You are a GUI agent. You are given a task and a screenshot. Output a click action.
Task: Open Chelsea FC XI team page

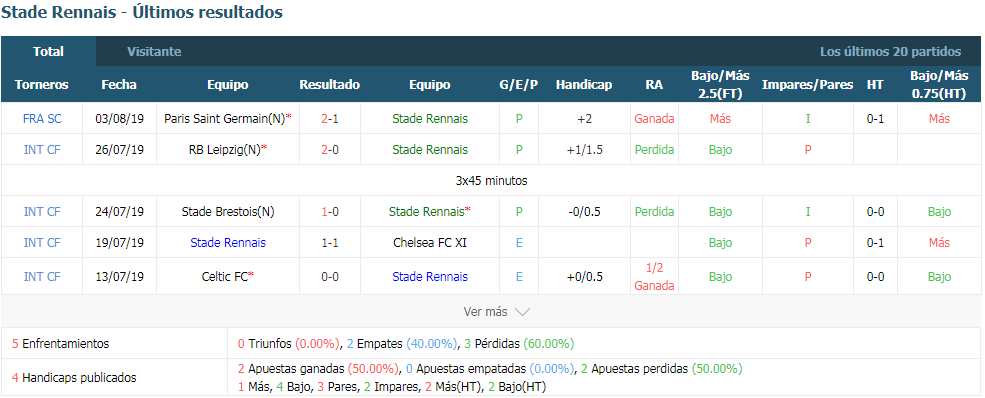pos(430,242)
